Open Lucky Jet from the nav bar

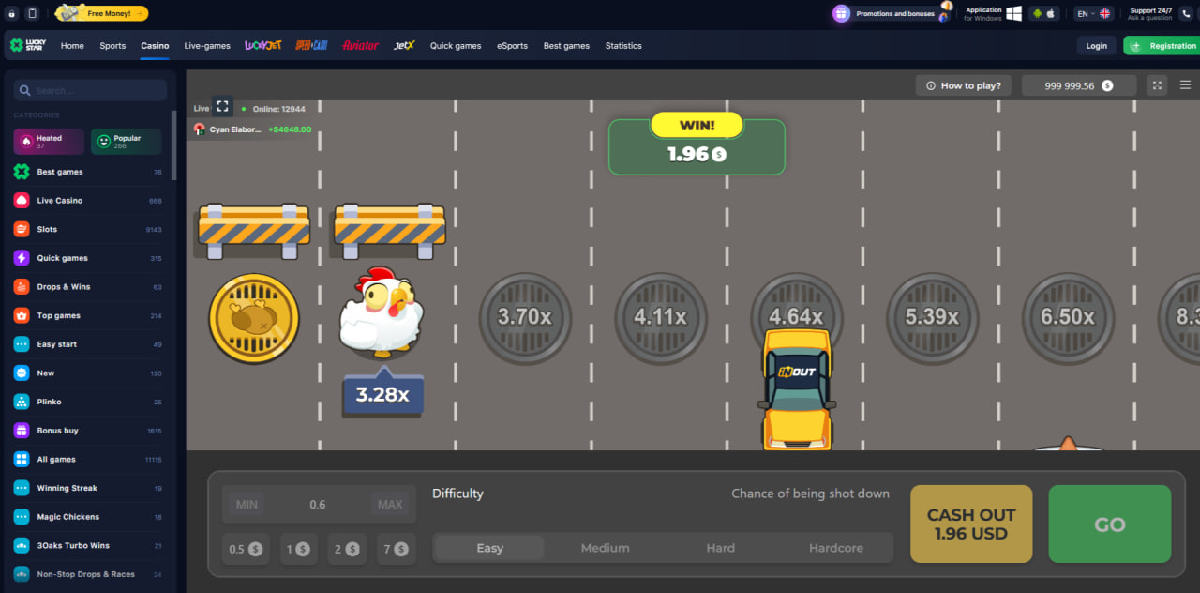[265, 45]
